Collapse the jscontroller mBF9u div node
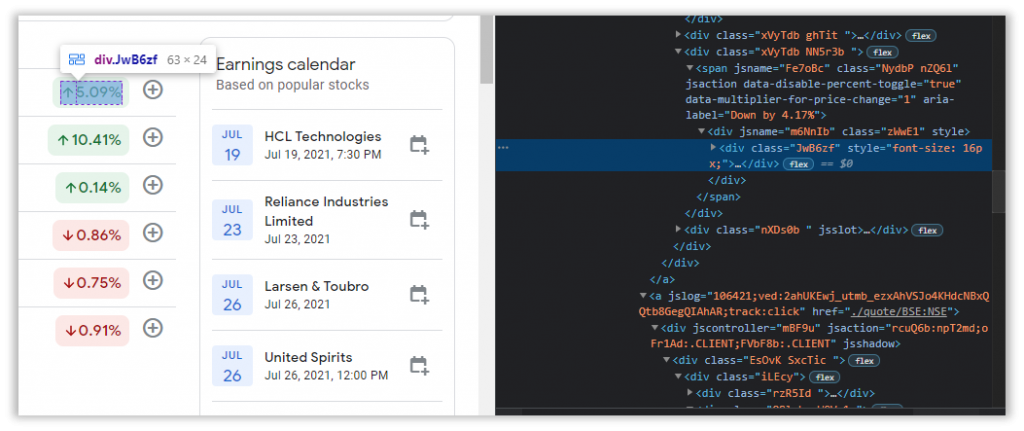Screen dimensions: 1024x431 pyautogui.click(x=655, y=327)
